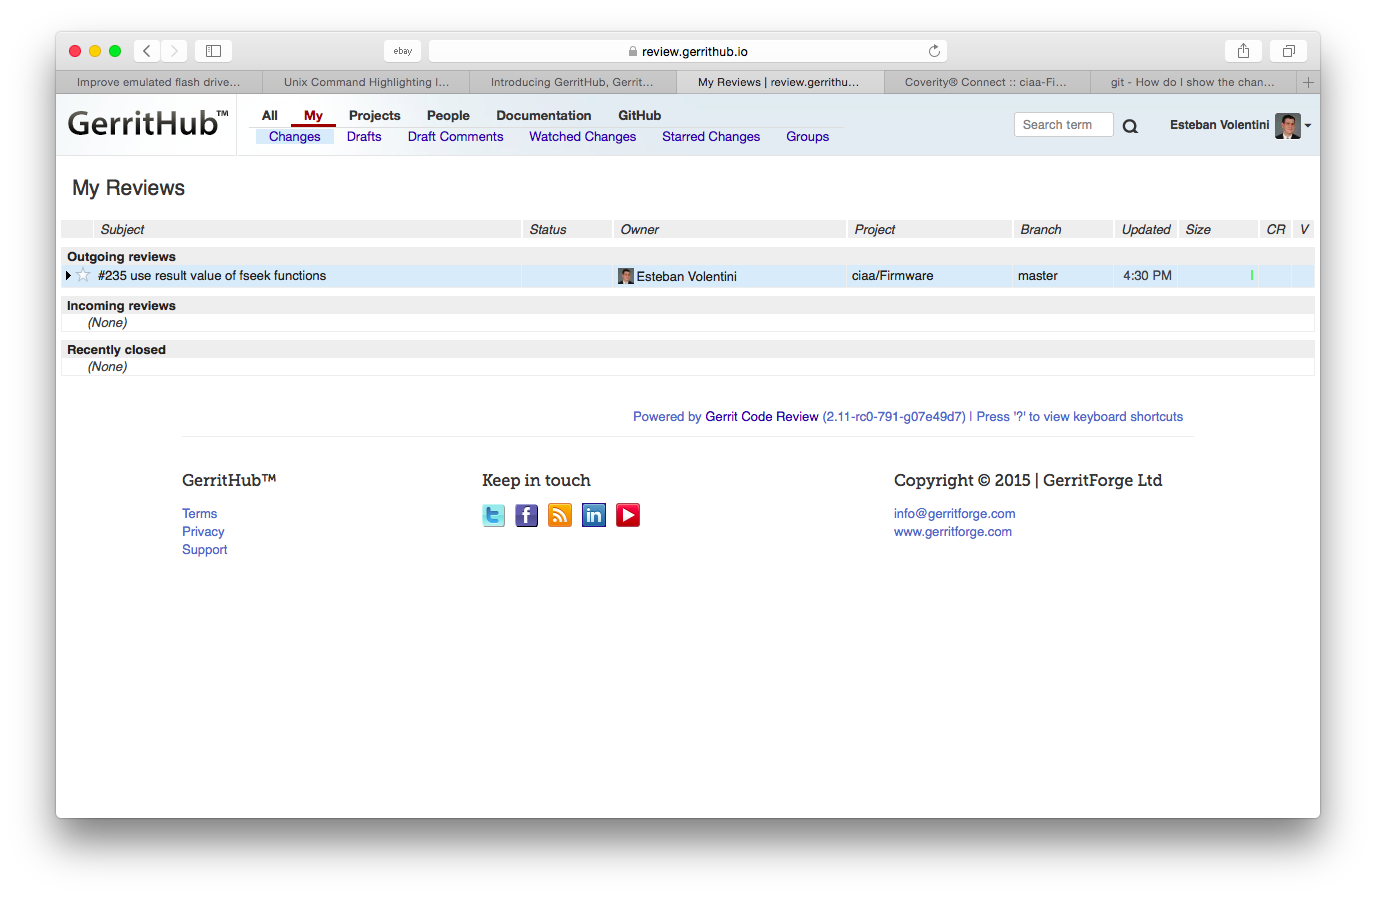Click the Safari address bar
This screenshot has width=1376, height=898.
point(688,51)
